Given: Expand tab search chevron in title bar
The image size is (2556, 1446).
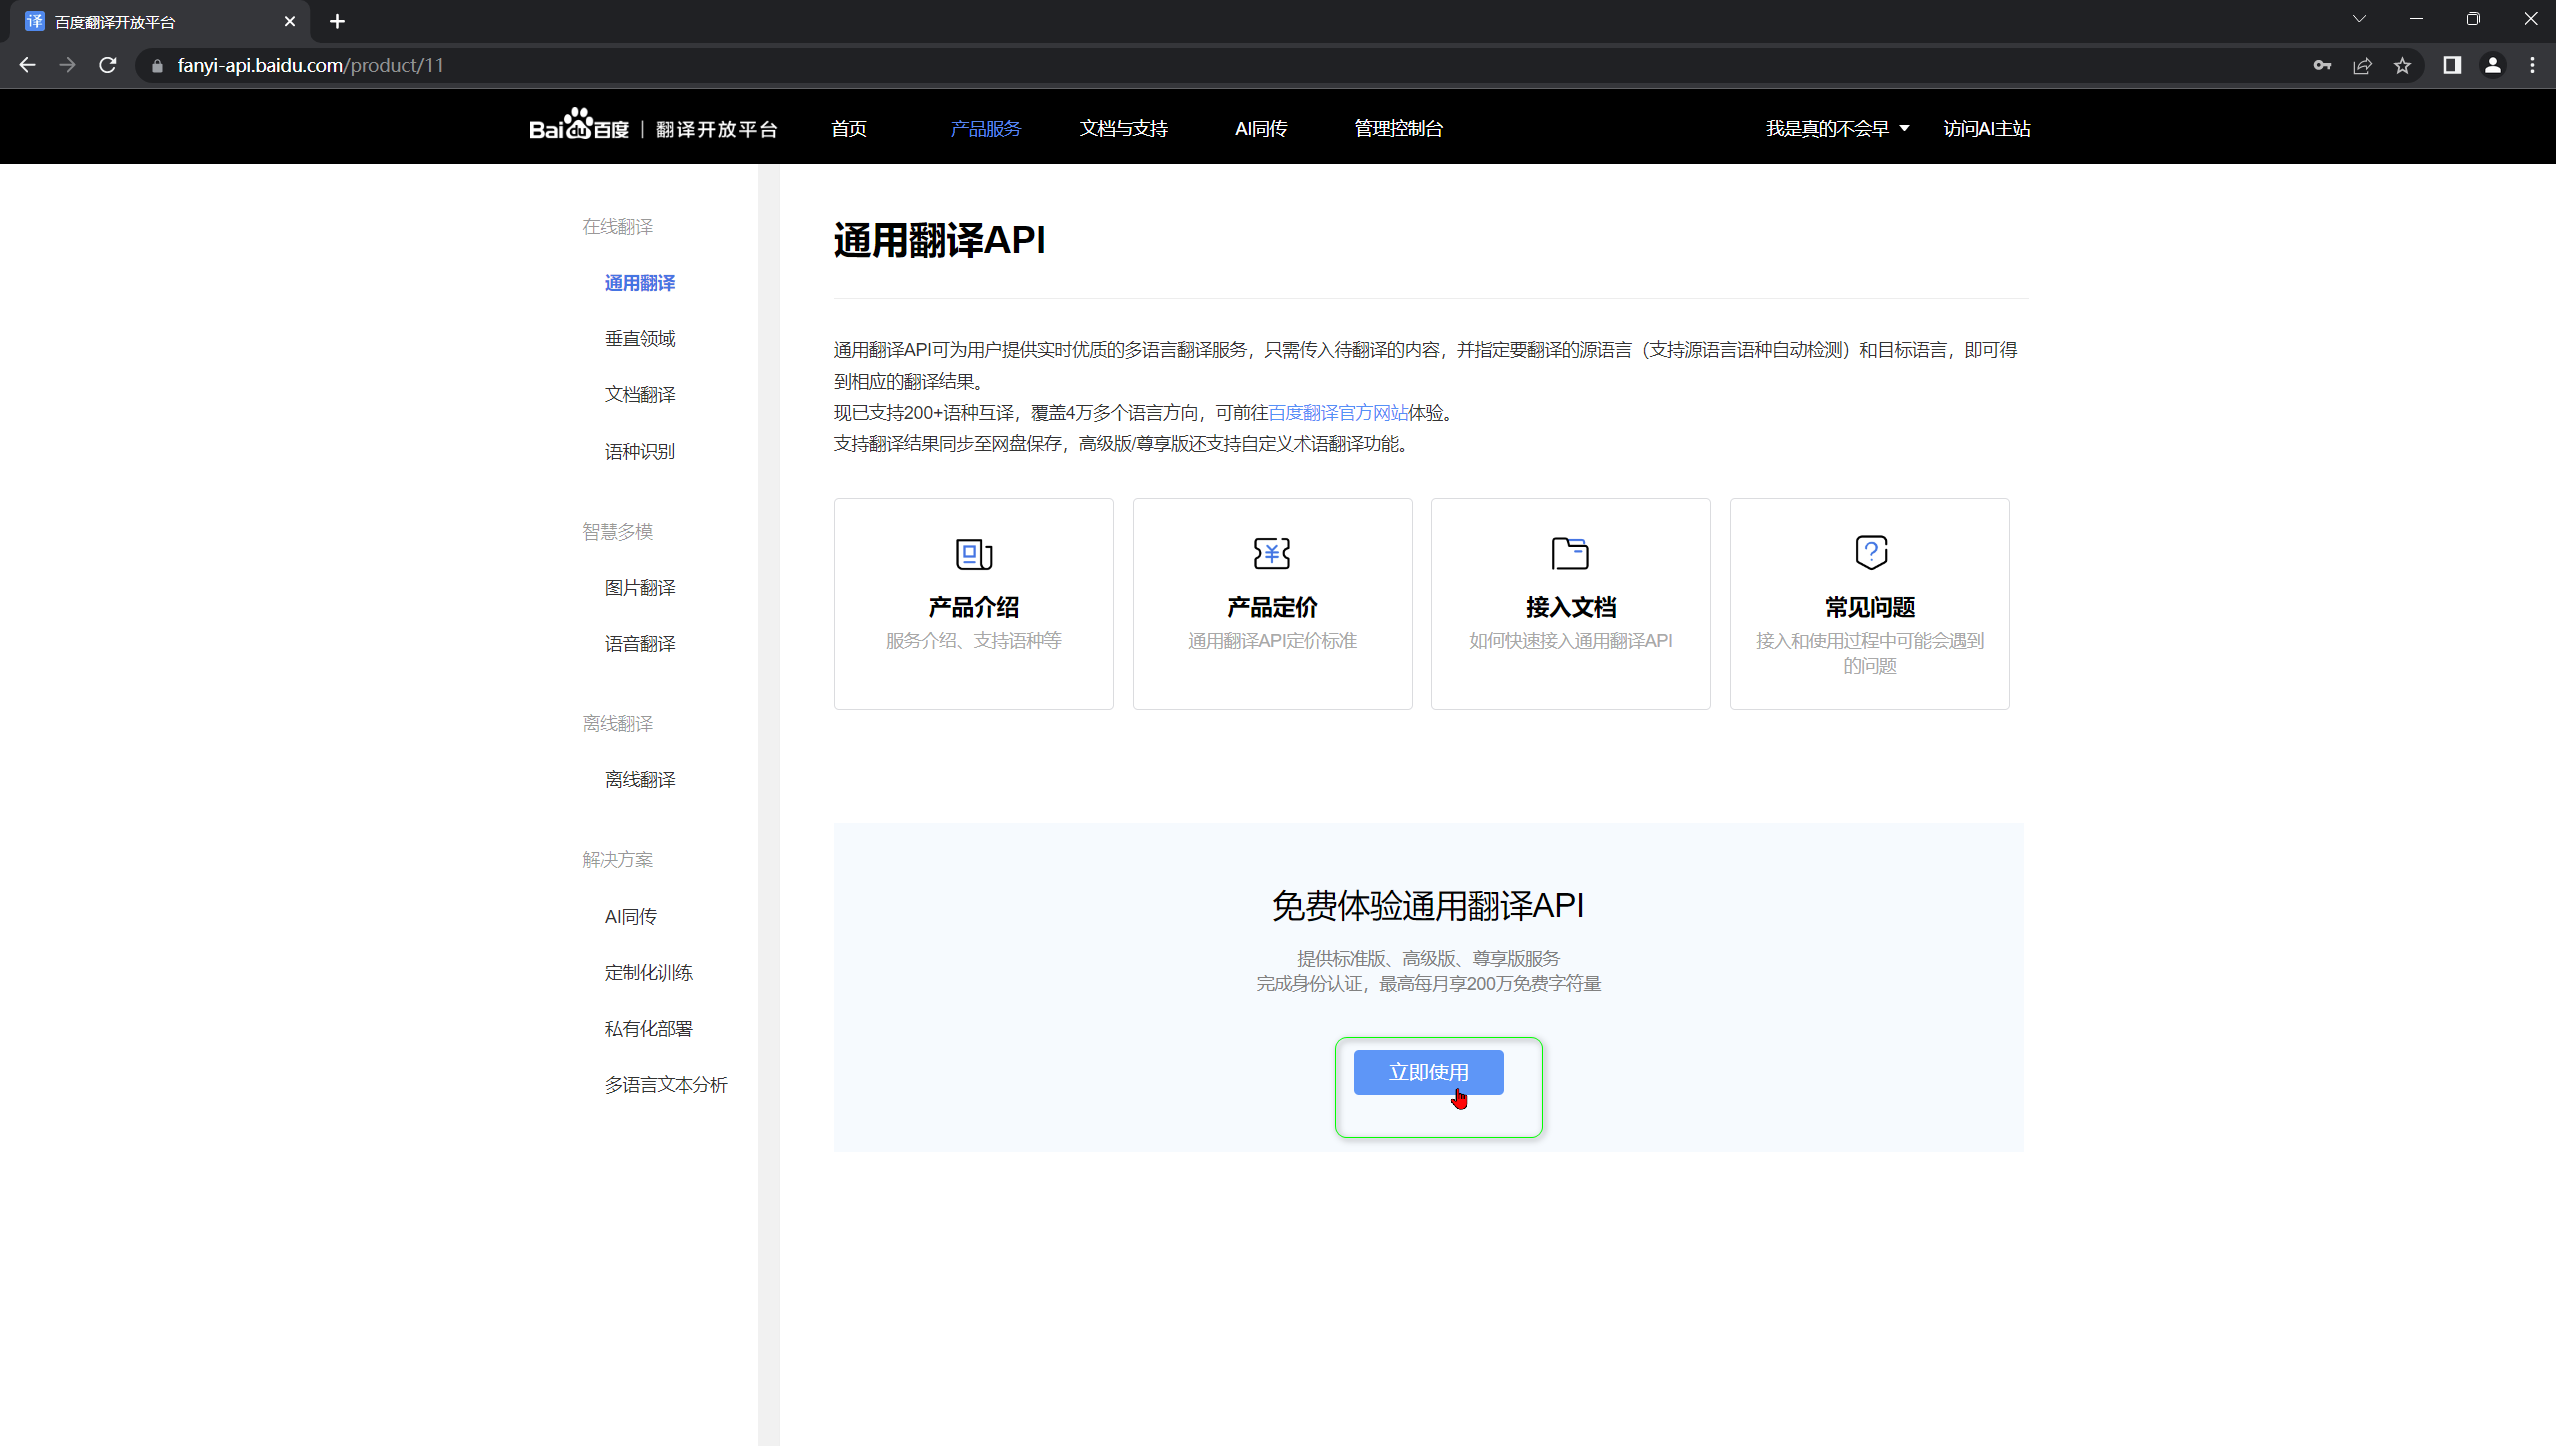Looking at the screenshot, I should tap(2359, 19).
